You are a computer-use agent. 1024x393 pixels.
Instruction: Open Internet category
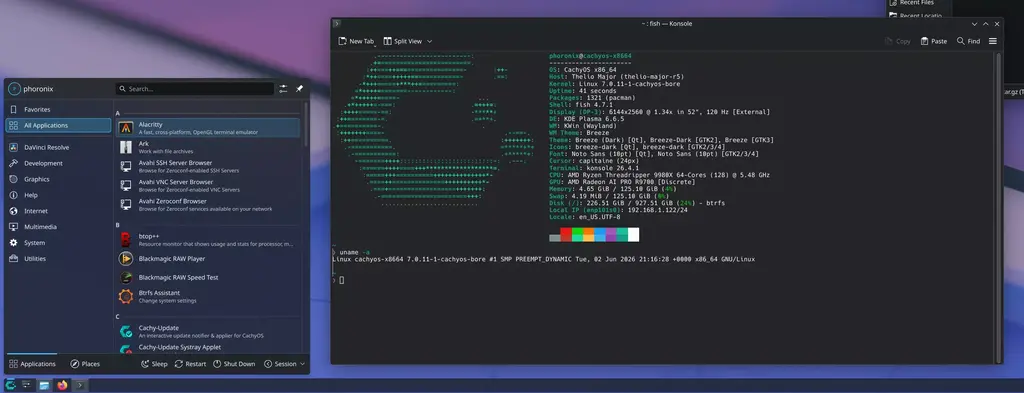point(58,211)
